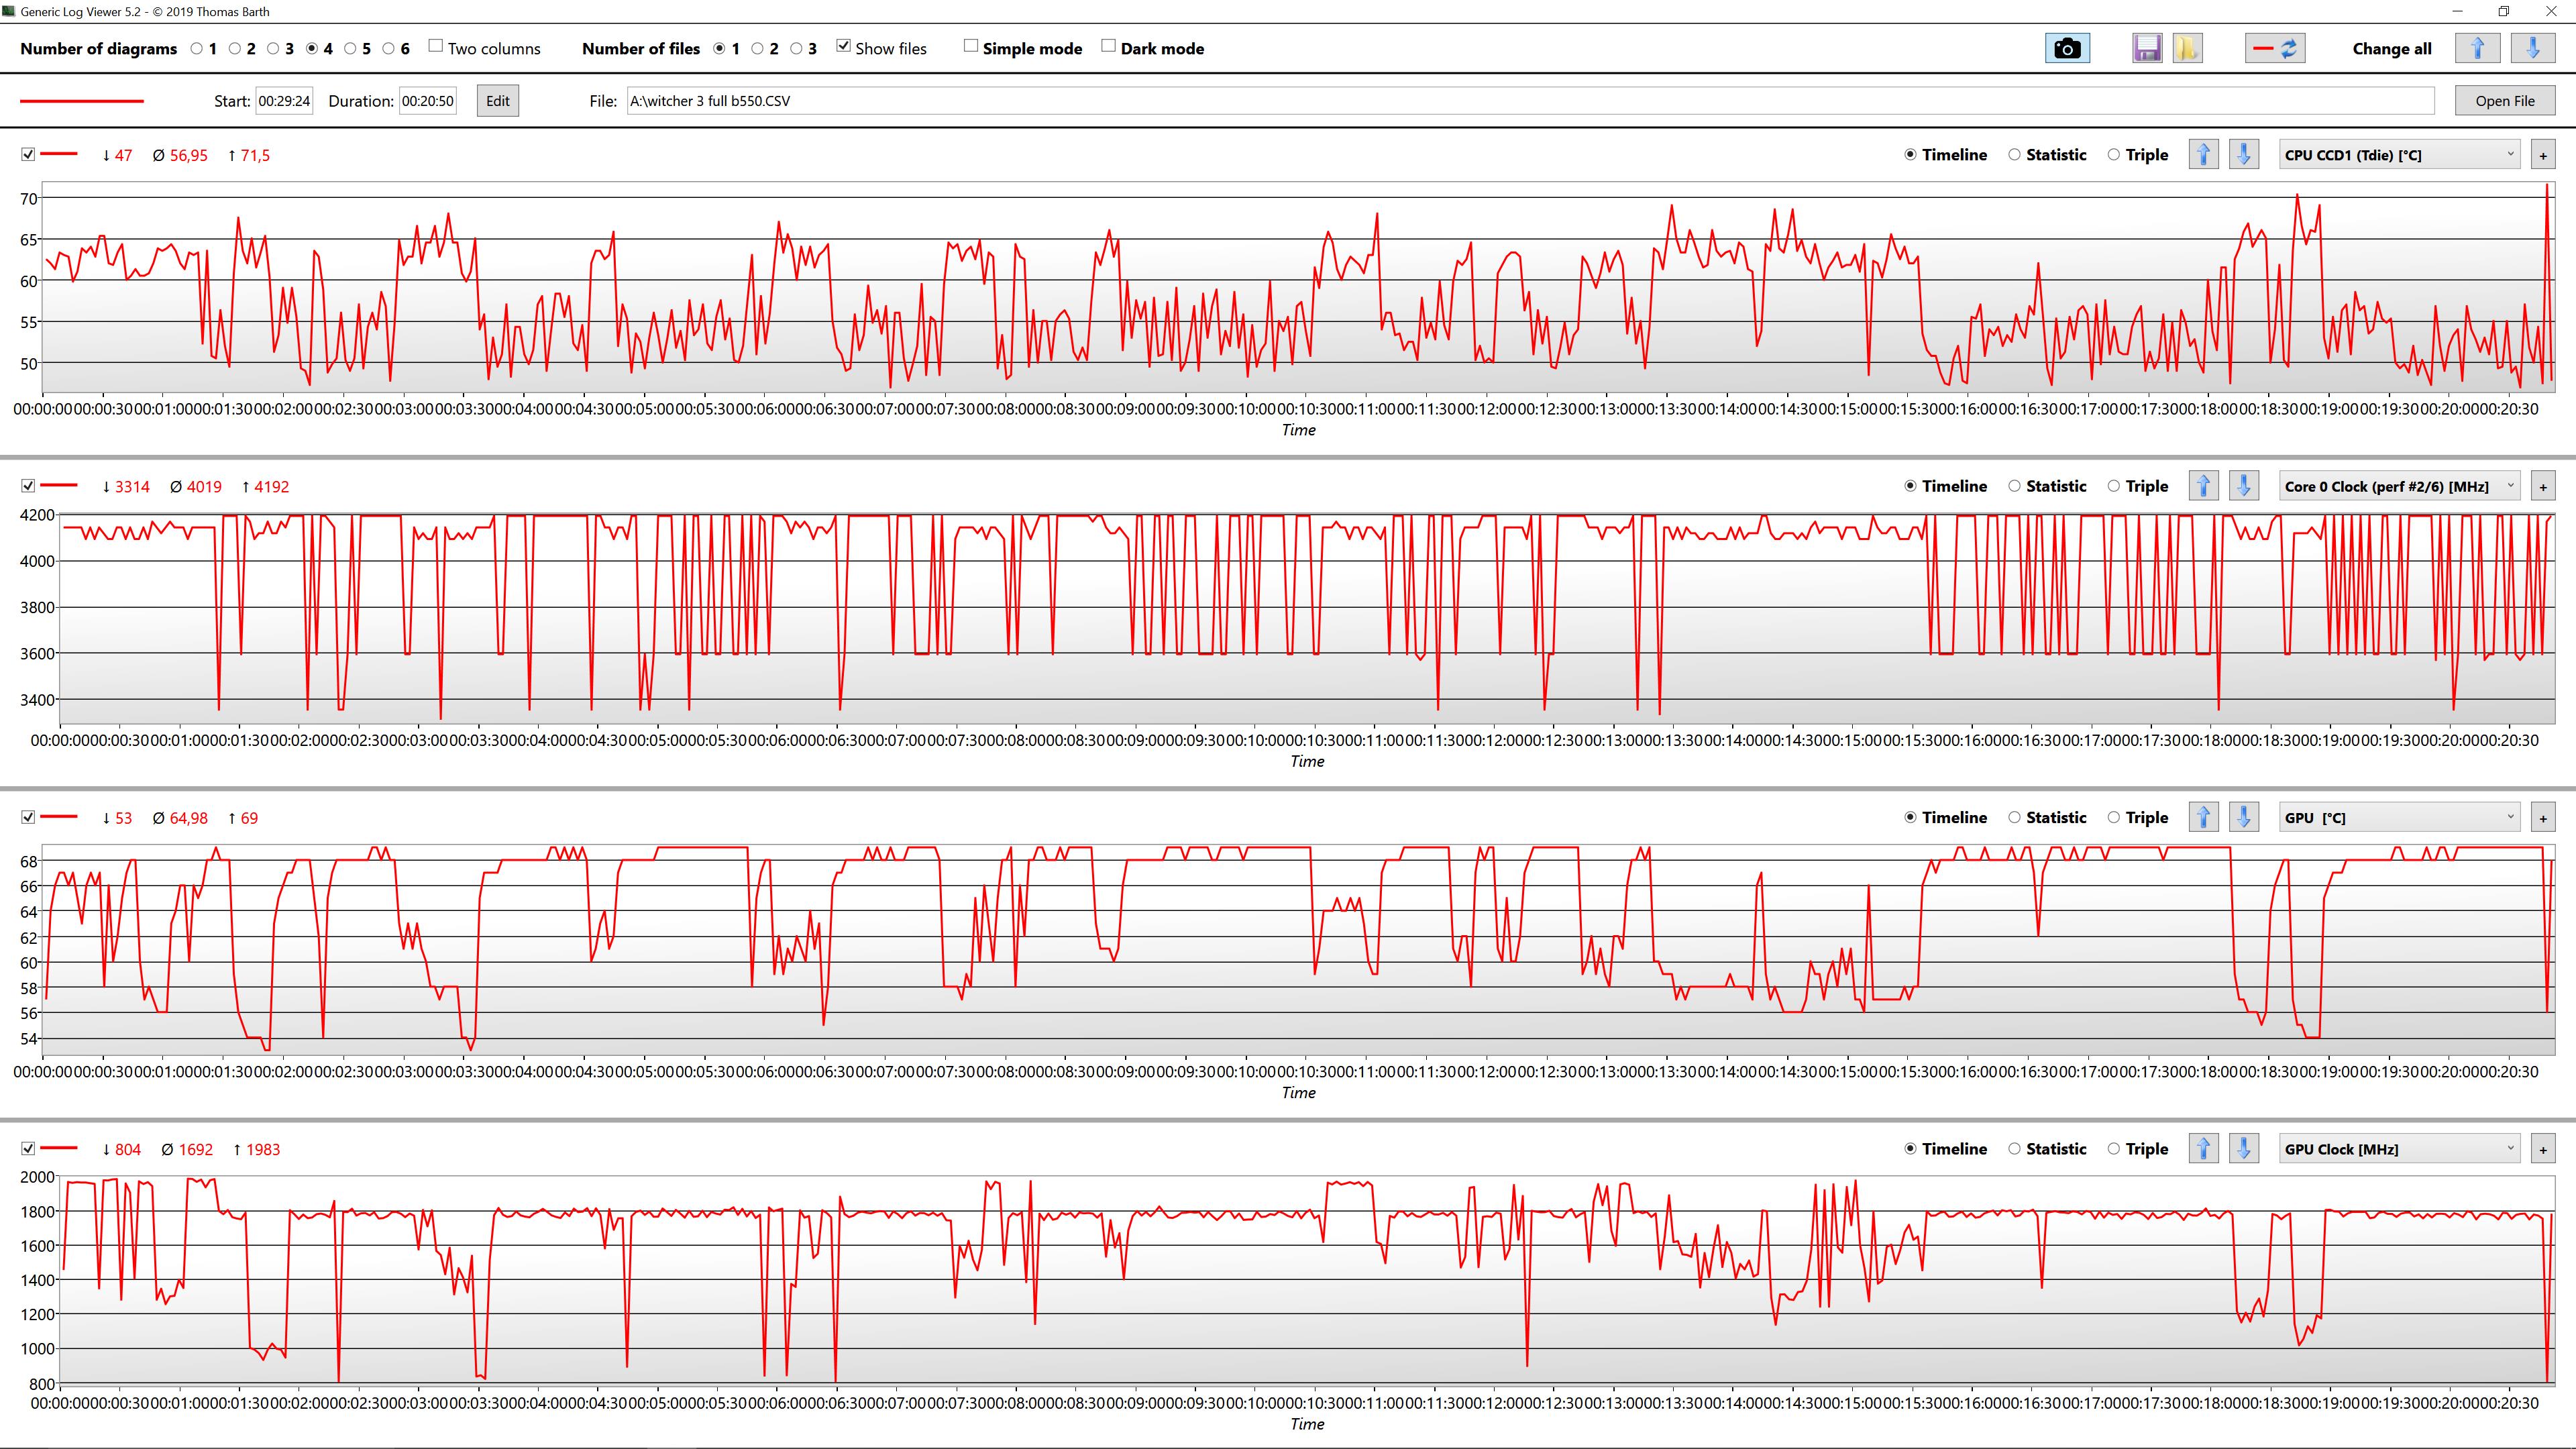2576x1449 pixels.
Task: Uncheck Core 0 Clock series checkbox
Action: click(28, 486)
